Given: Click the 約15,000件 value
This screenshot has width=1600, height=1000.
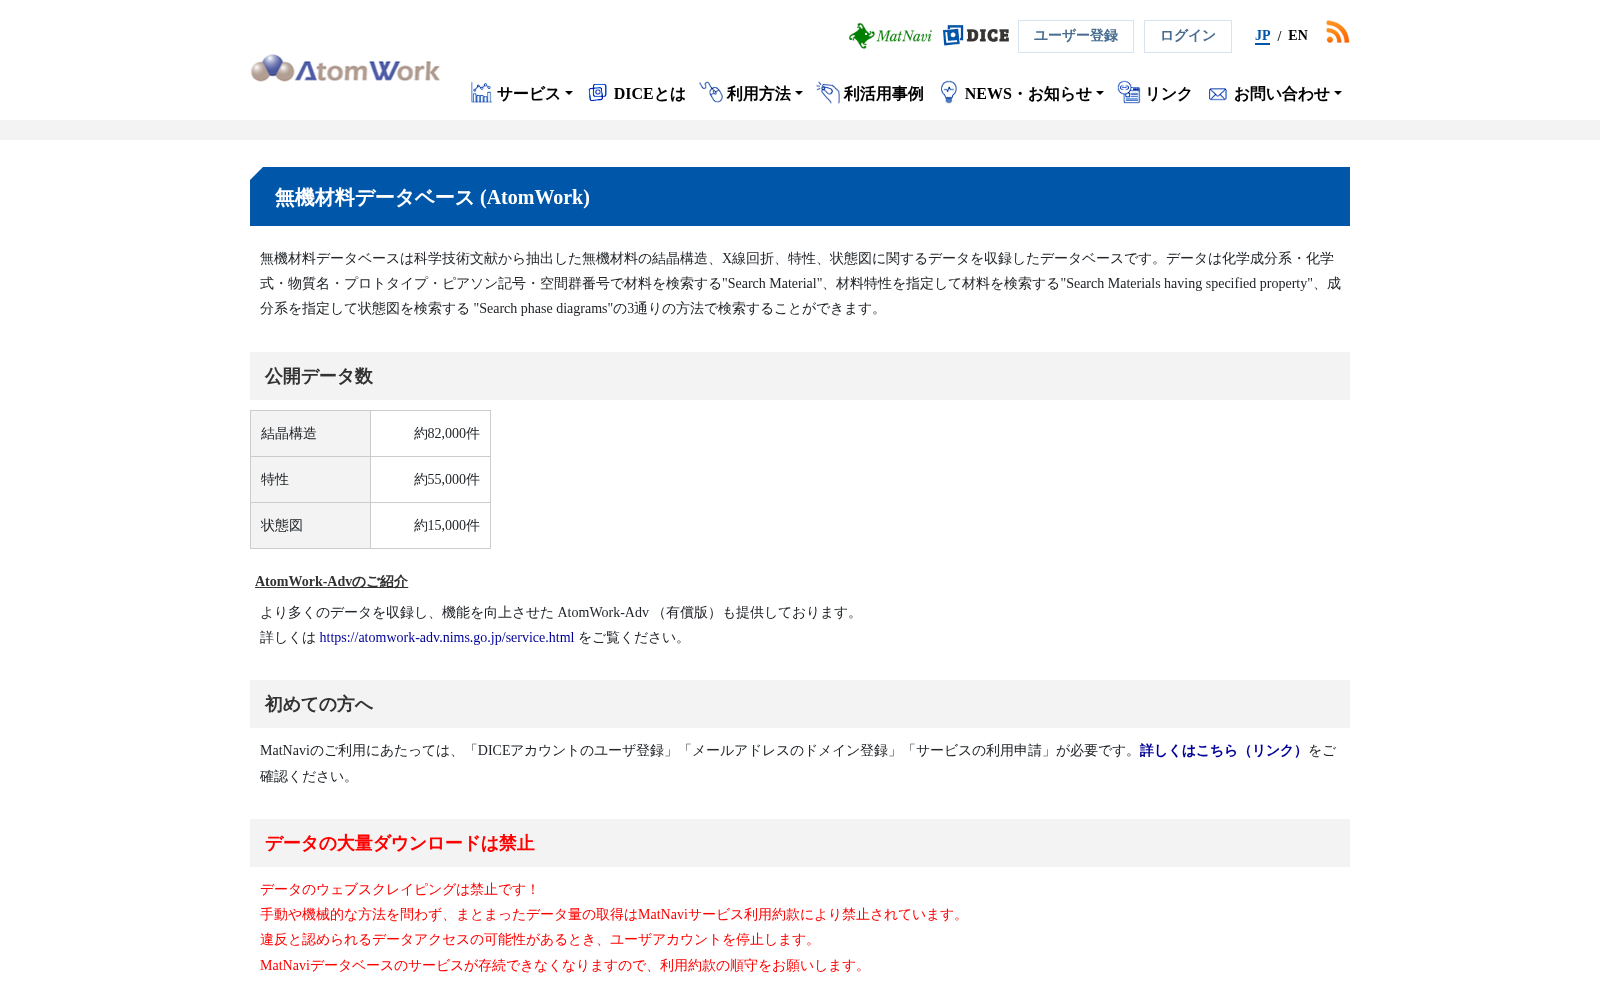Looking at the screenshot, I should [447, 526].
